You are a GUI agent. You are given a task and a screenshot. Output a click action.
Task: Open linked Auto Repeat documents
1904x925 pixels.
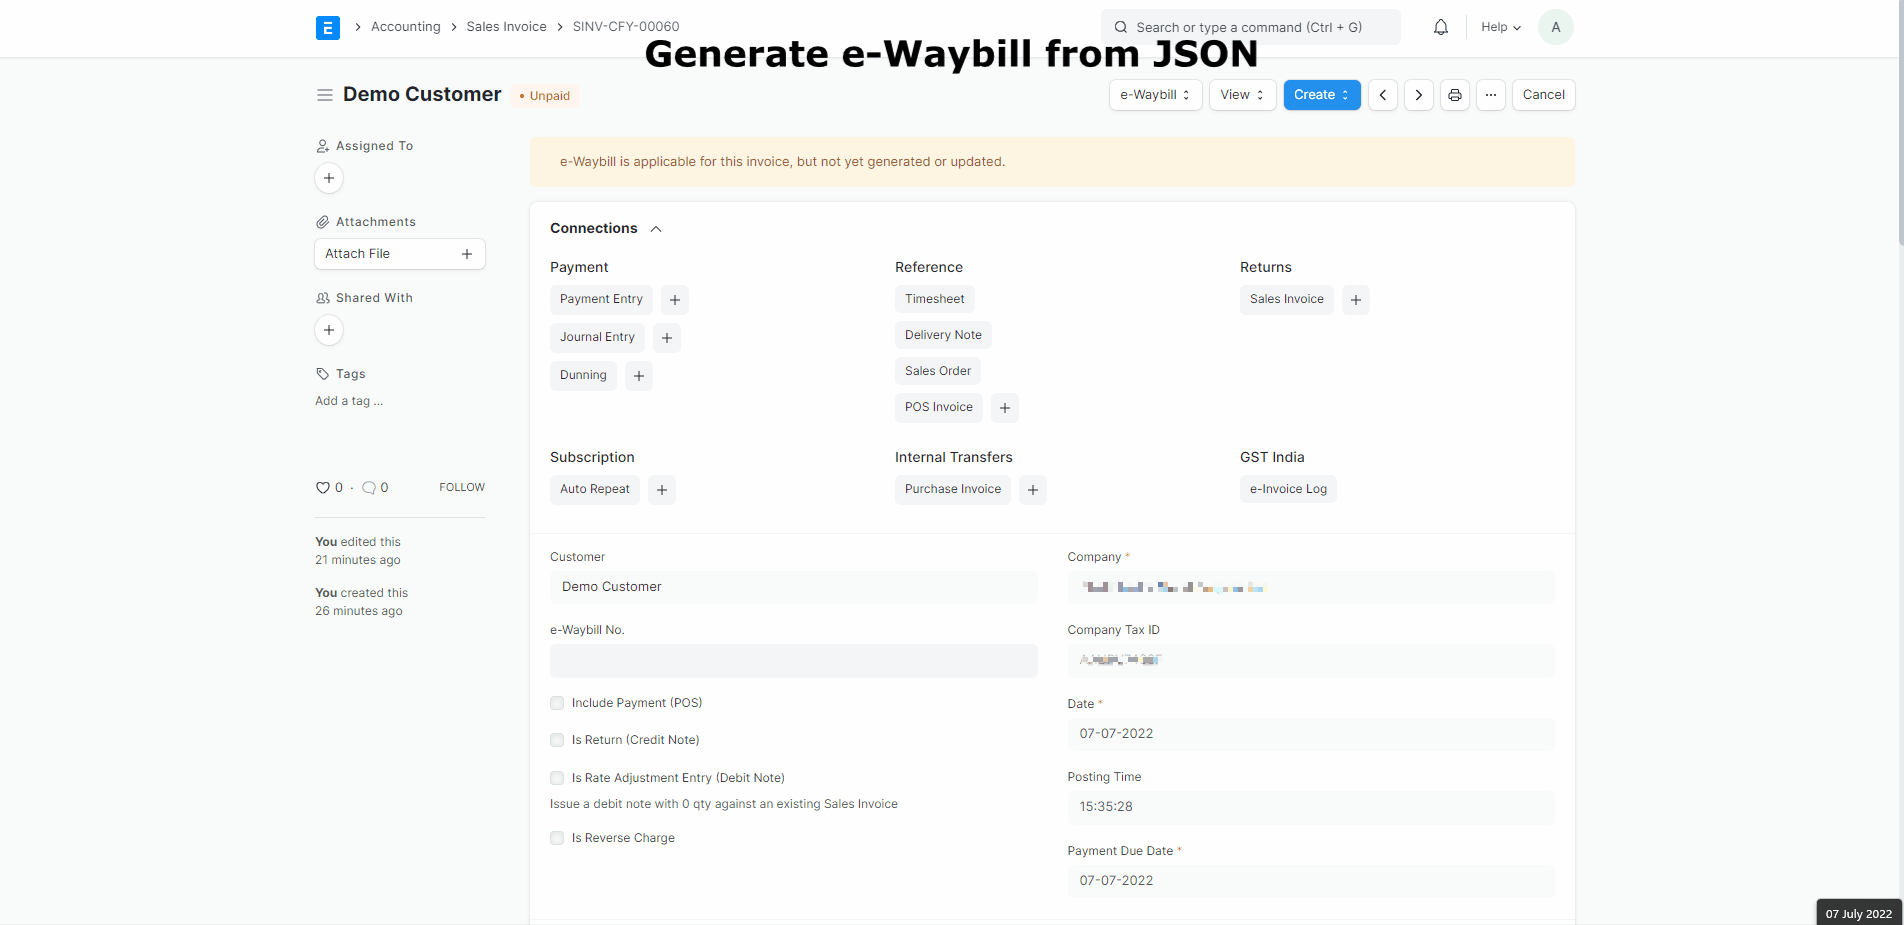[595, 489]
